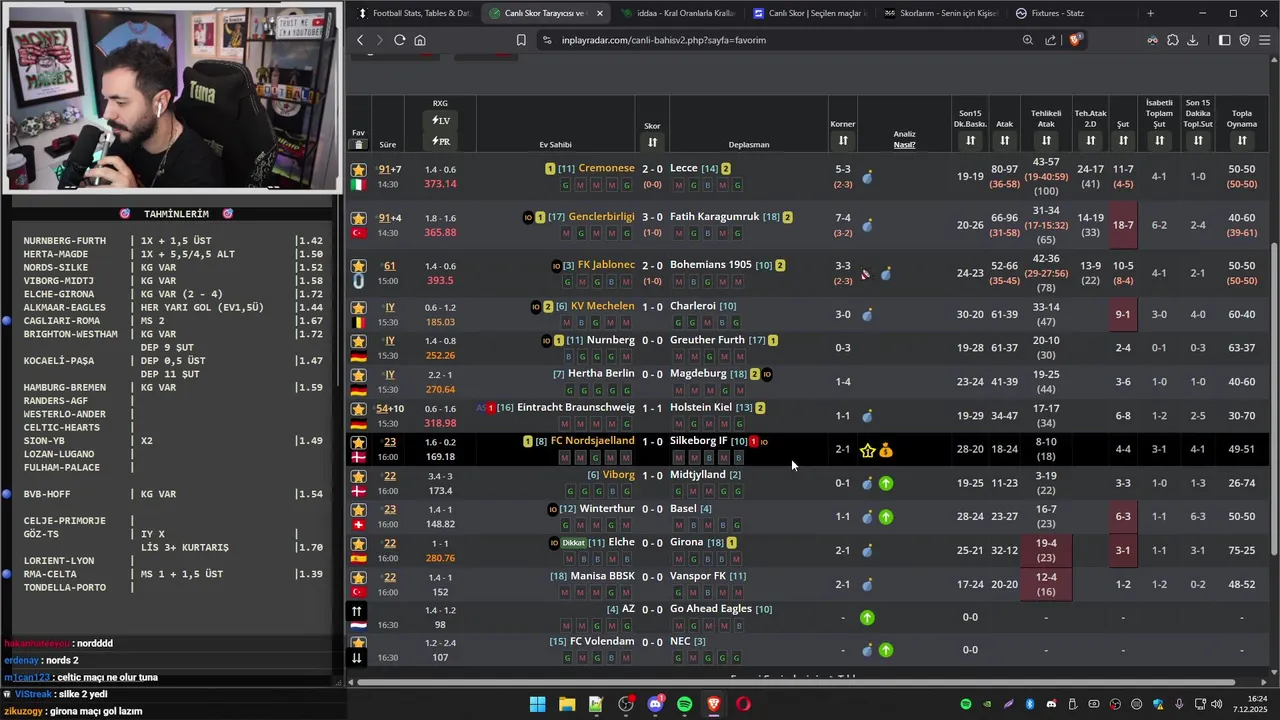Viewport: 1280px width, 720px height.
Task: Sort by Atak column arrows
Action: pos(1005,141)
